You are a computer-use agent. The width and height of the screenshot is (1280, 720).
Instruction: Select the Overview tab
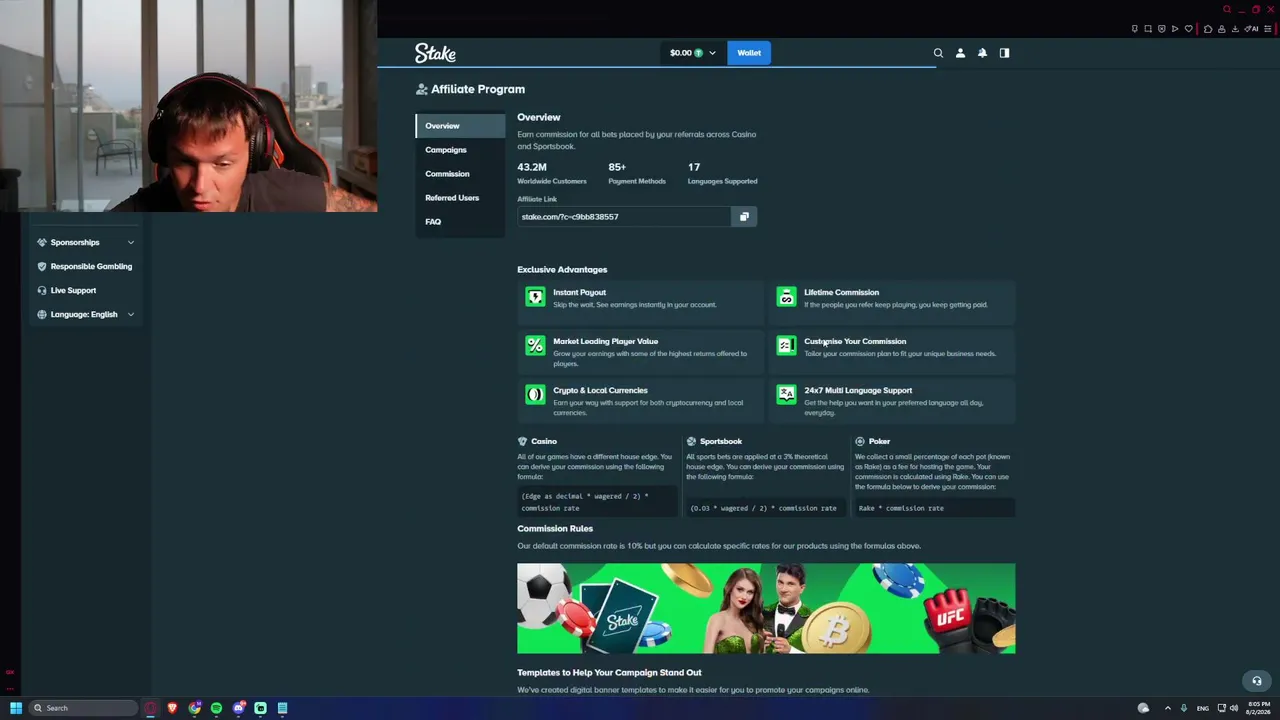pyautogui.click(x=460, y=126)
